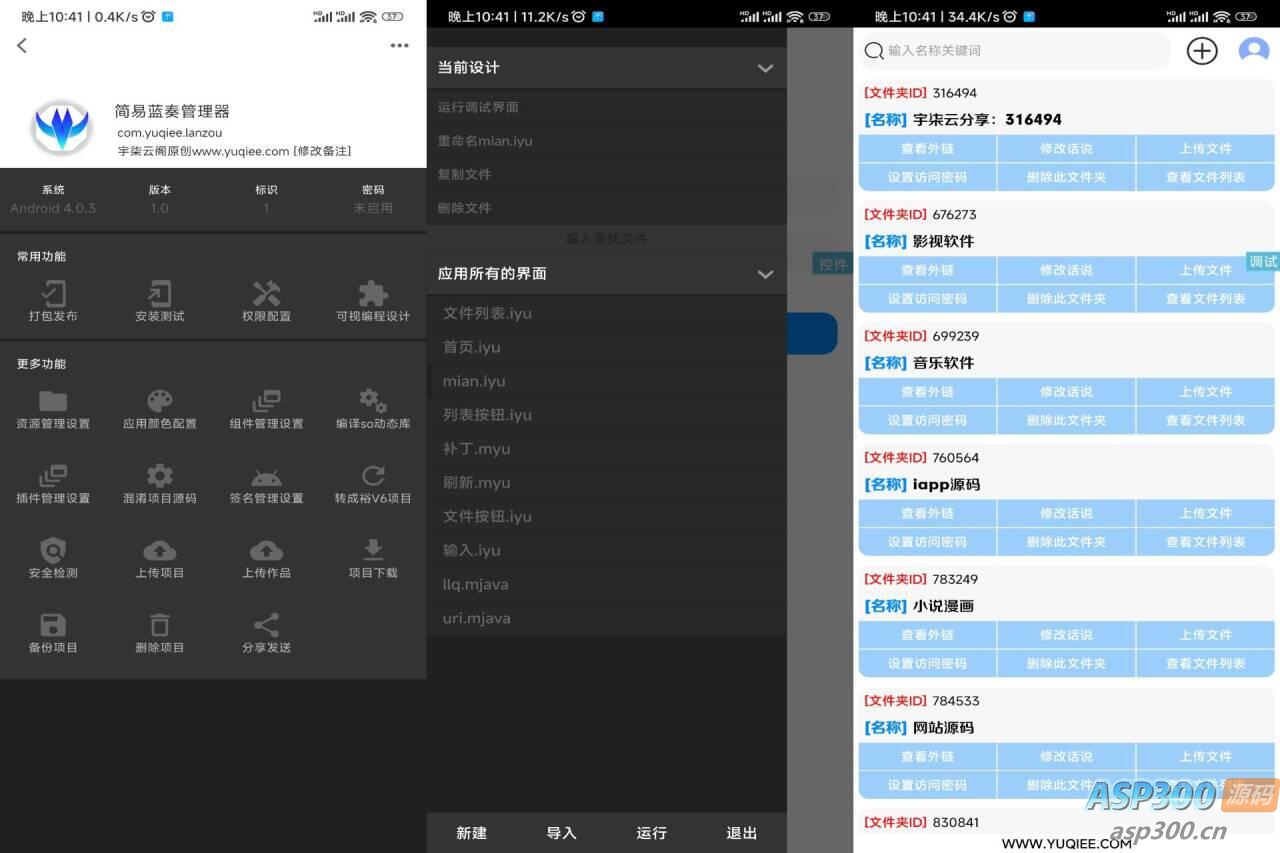Tap 导入 in the bottom bar
The width and height of the screenshot is (1280, 853).
click(x=562, y=833)
